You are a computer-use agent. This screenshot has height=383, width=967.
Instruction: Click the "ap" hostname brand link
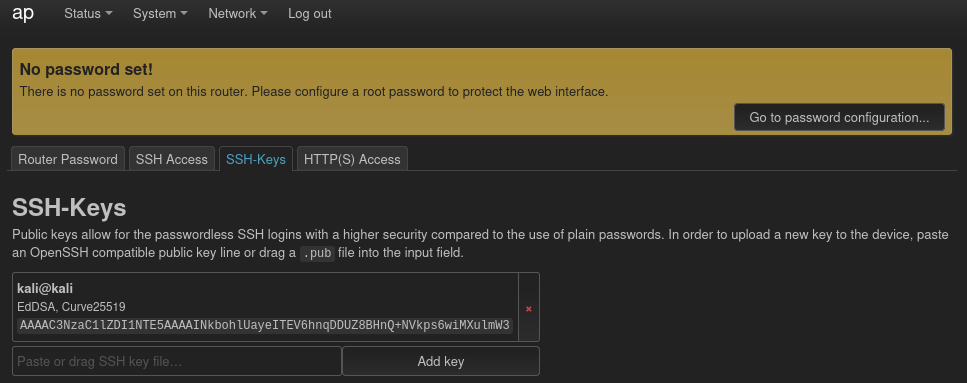click(23, 14)
